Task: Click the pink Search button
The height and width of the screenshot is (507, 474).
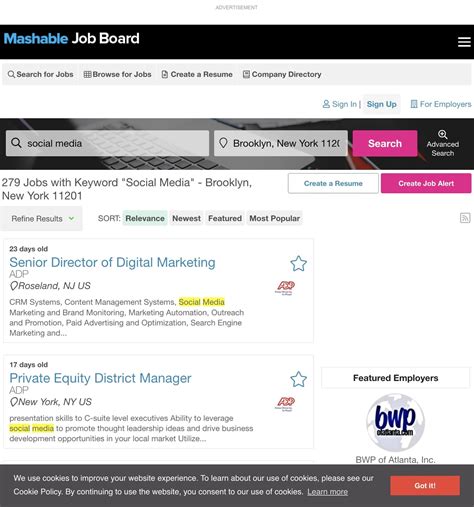Action: tap(385, 143)
